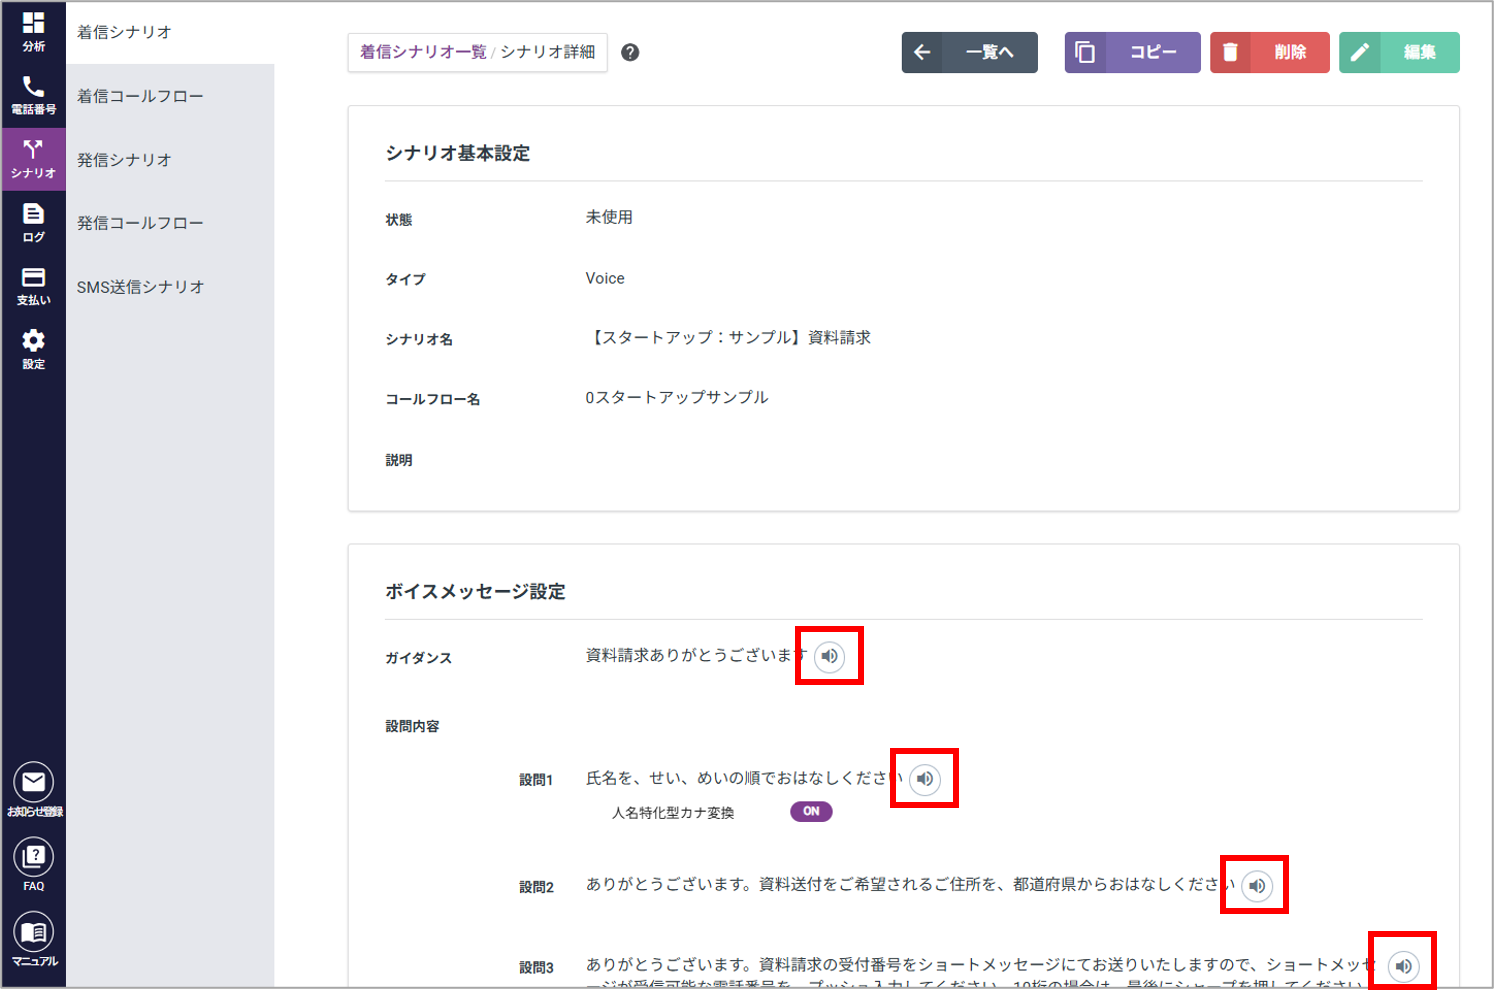1494x990 pixels.
Task: Click guidance text 資料請求ありがとうございます
Action: [696, 655]
